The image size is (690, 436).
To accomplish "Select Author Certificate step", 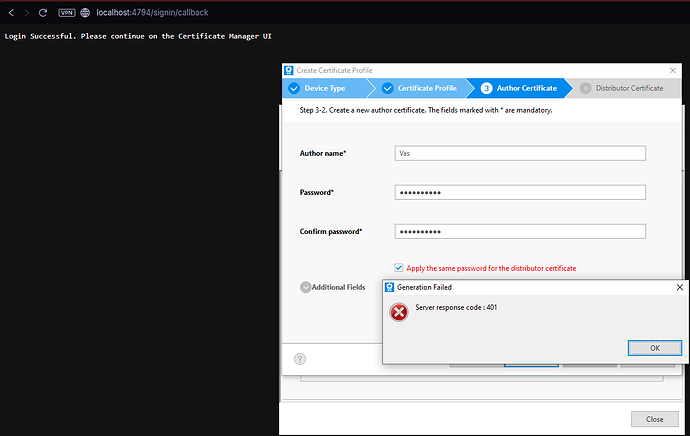I will point(519,88).
